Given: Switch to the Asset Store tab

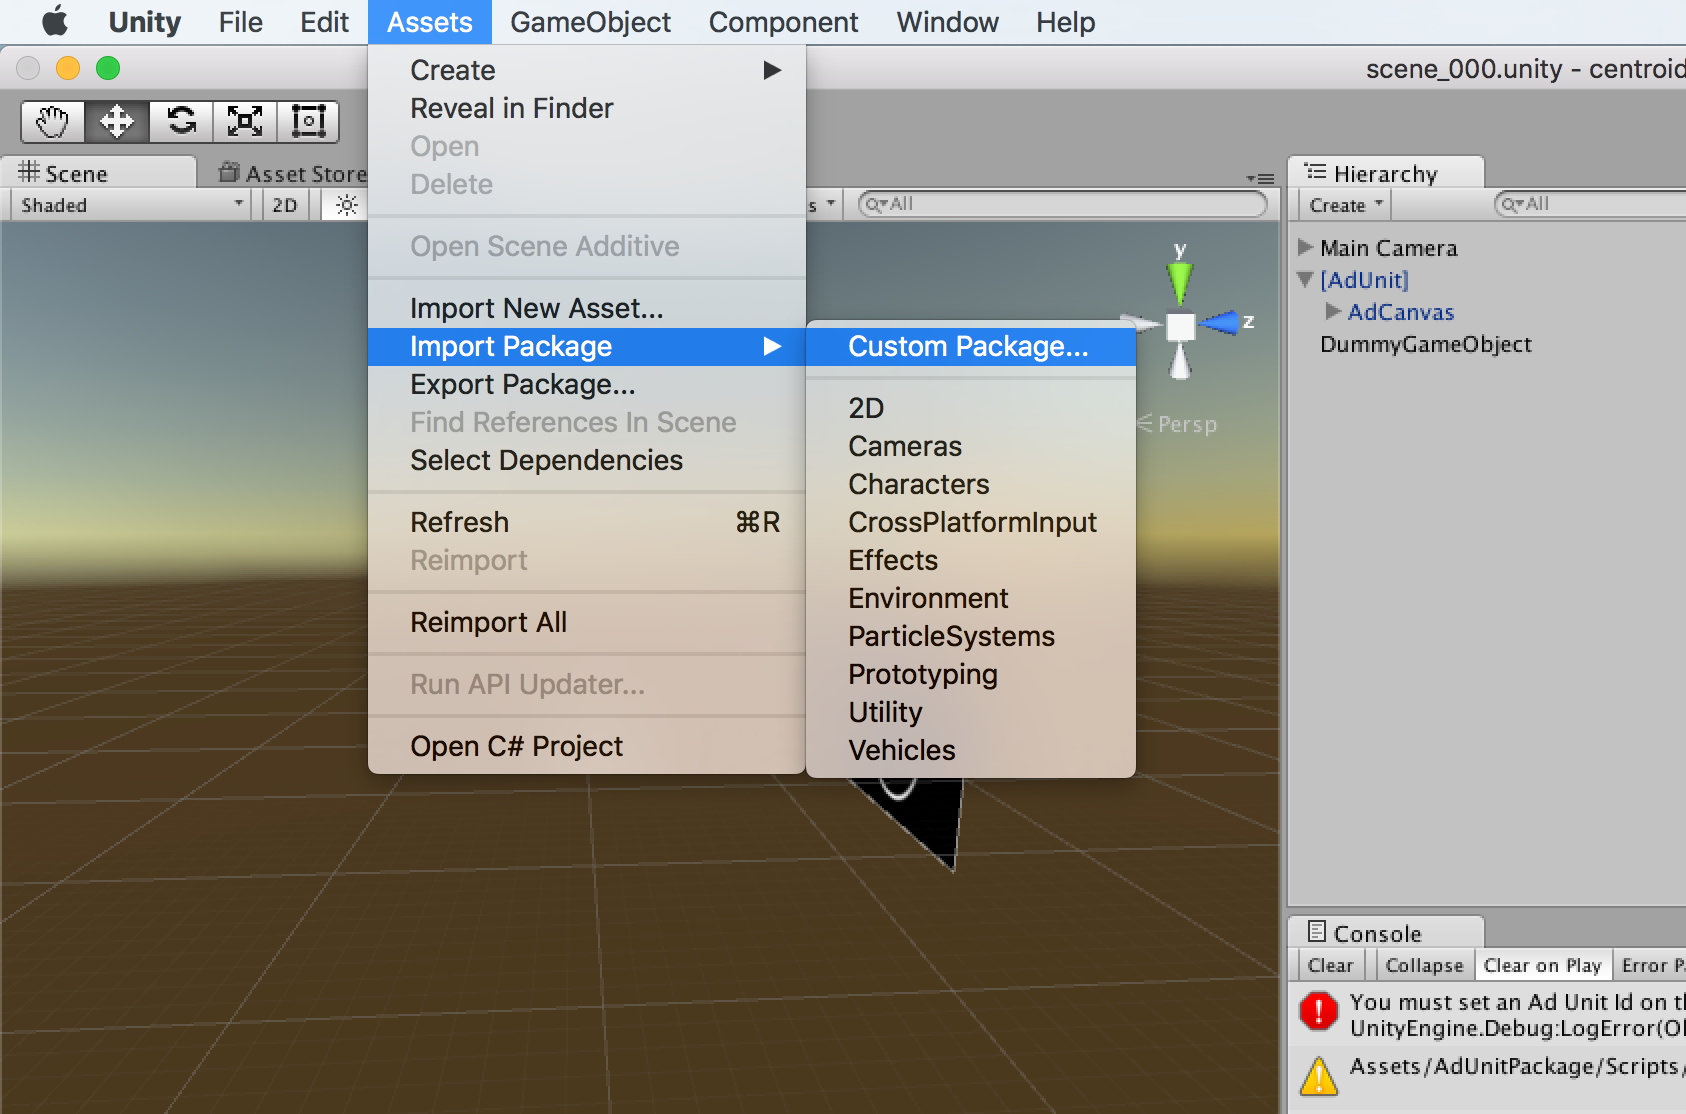Looking at the screenshot, I should (292, 173).
